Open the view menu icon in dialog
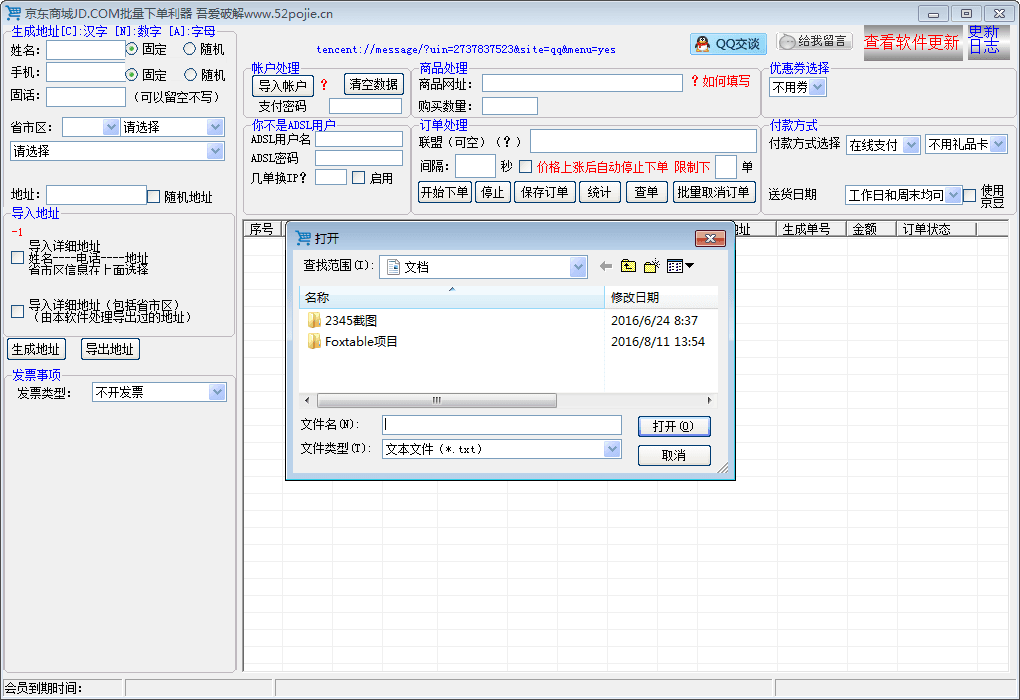Screen dimensions: 1020x700 680,266
